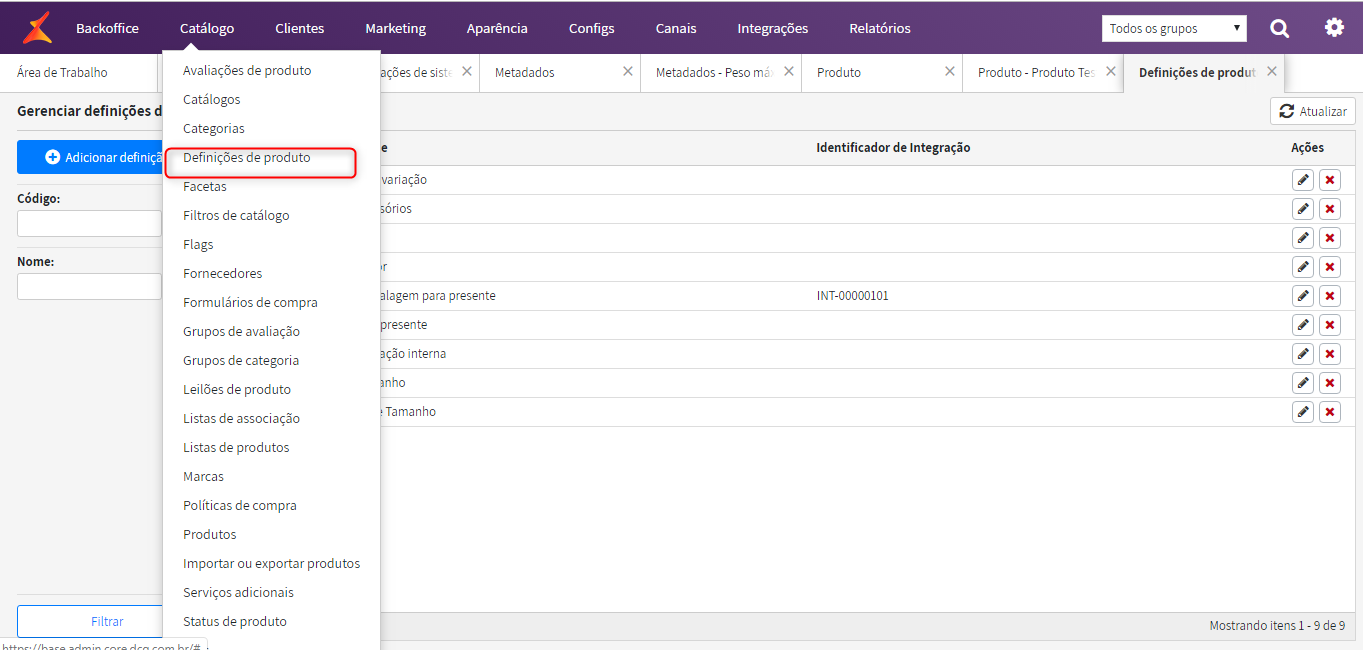Edit the row ending in 'ação interna'

1302,354
